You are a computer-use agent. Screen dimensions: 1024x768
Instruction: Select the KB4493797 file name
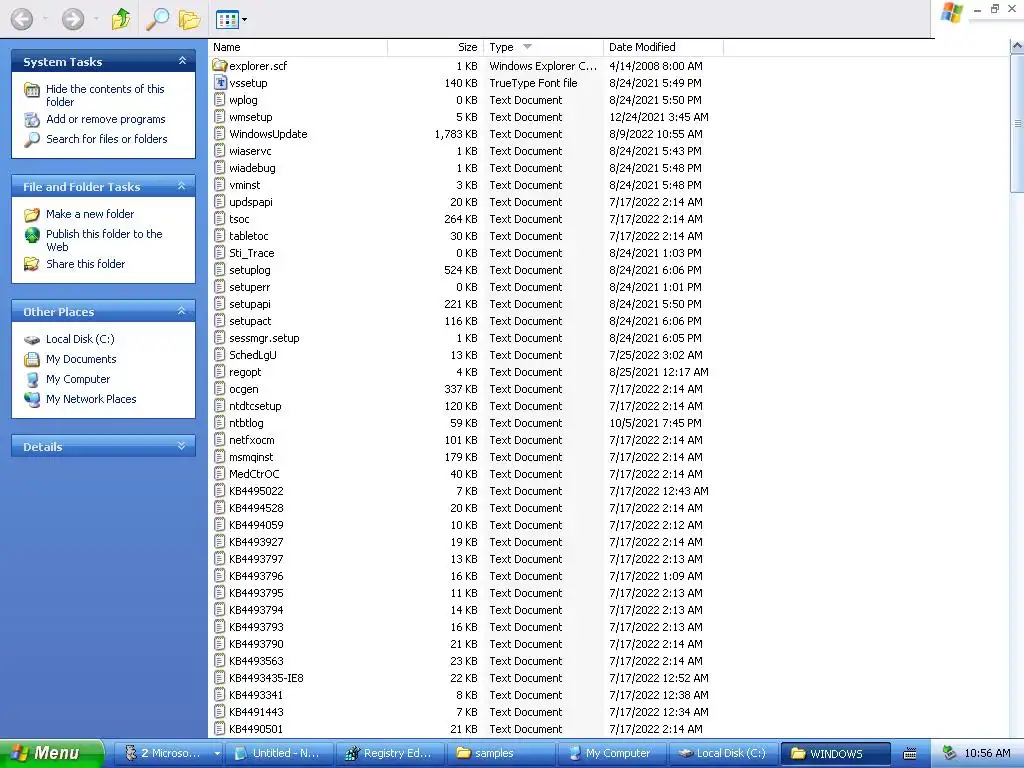point(256,558)
